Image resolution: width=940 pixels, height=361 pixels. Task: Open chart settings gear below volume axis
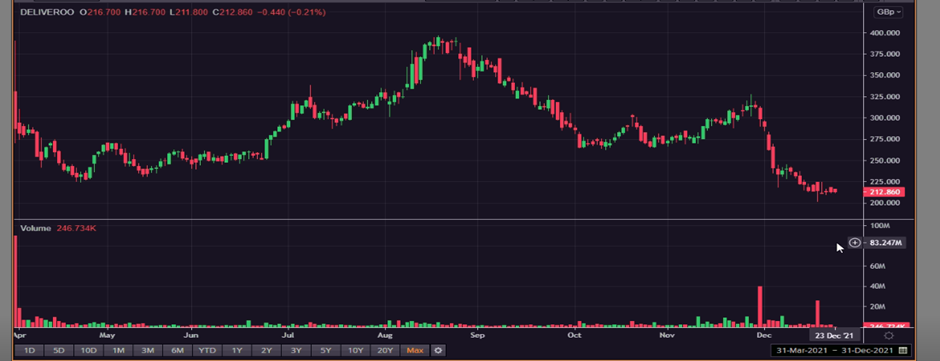888,335
